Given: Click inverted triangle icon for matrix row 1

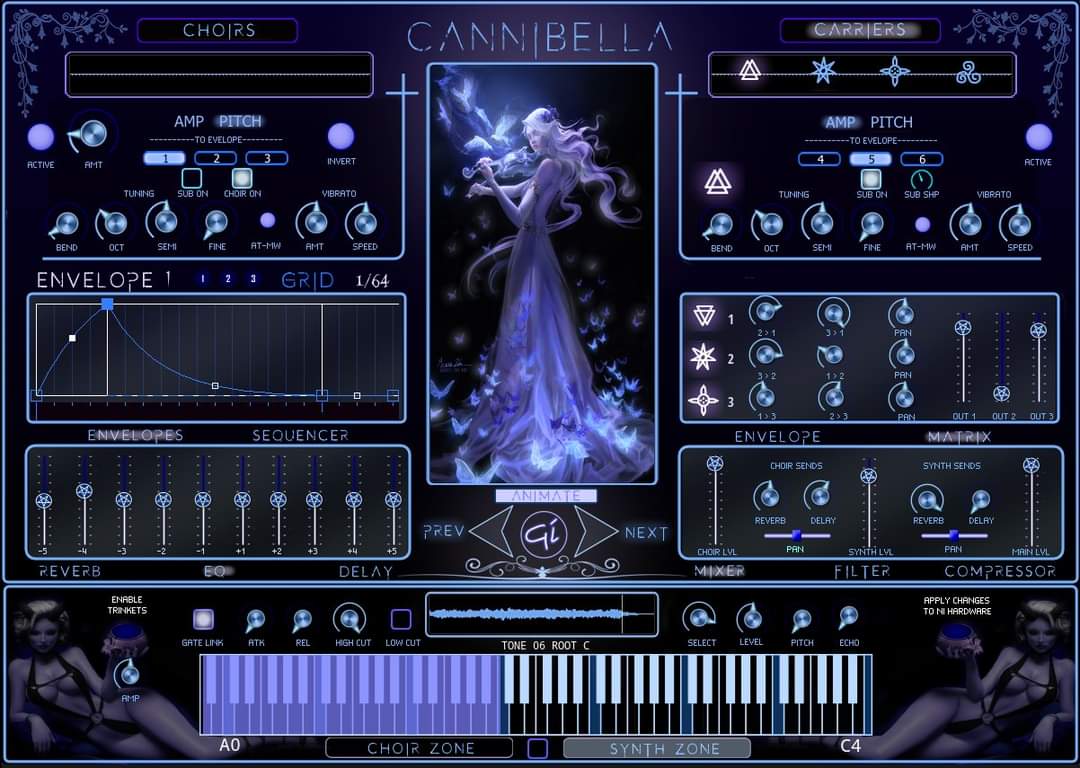Looking at the screenshot, I should tap(703, 316).
